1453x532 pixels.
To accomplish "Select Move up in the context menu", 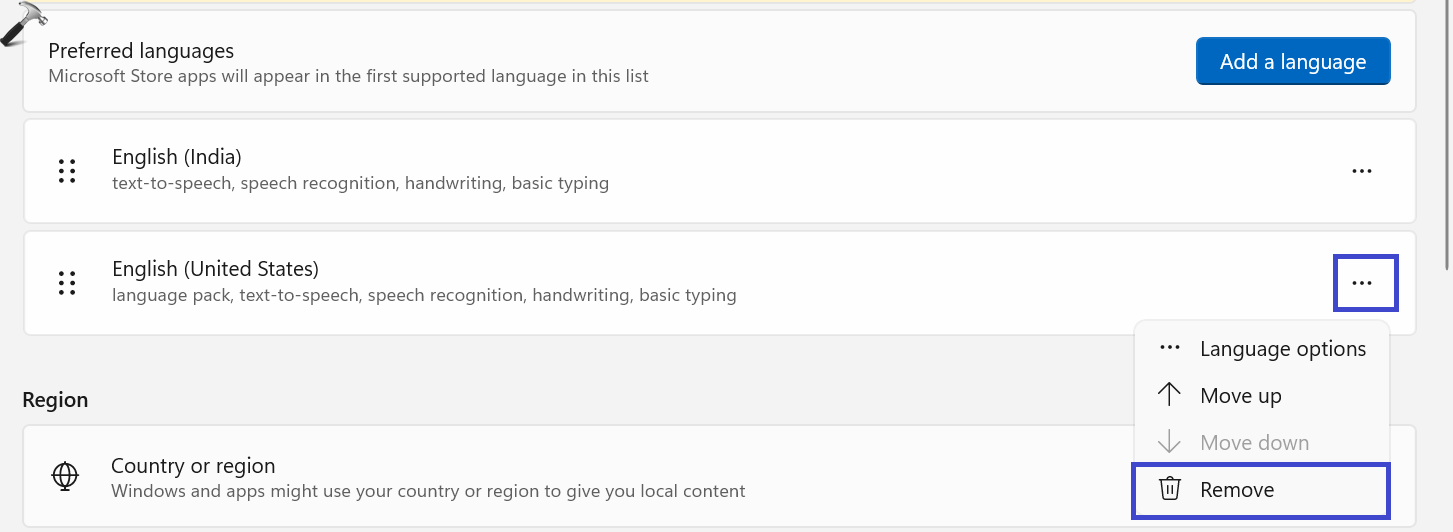I will coord(1240,396).
